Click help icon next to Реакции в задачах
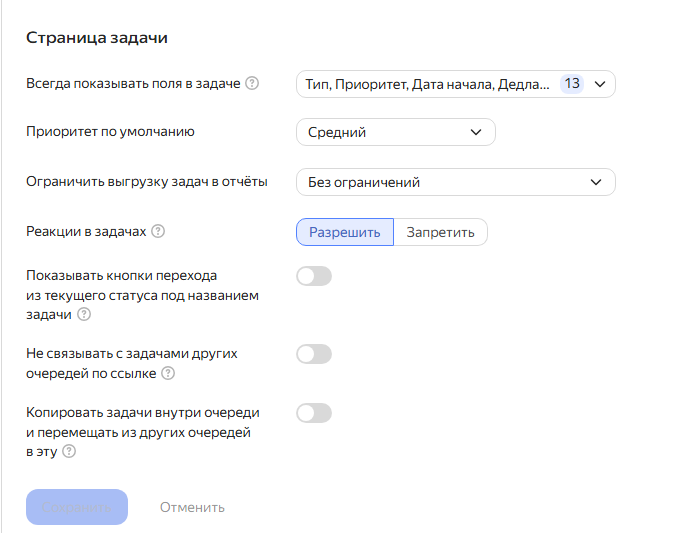Screen dimensions: 700x533 pos(158,231)
